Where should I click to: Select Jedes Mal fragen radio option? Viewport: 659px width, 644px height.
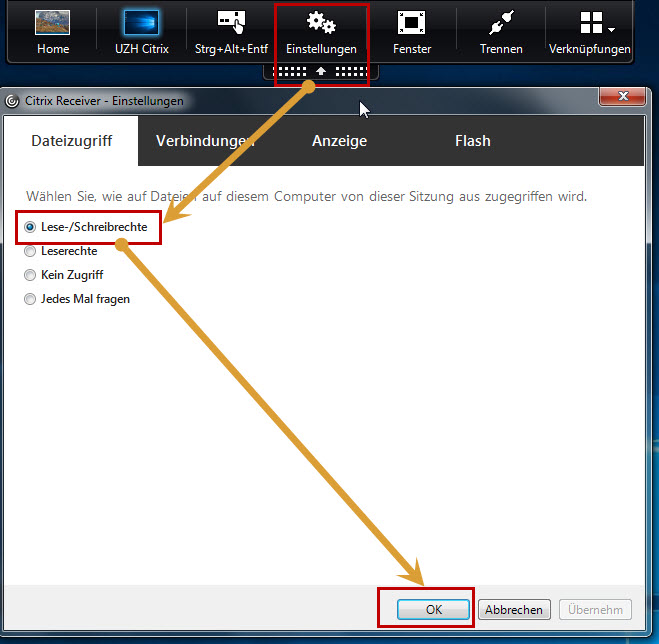(x=30, y=299)
